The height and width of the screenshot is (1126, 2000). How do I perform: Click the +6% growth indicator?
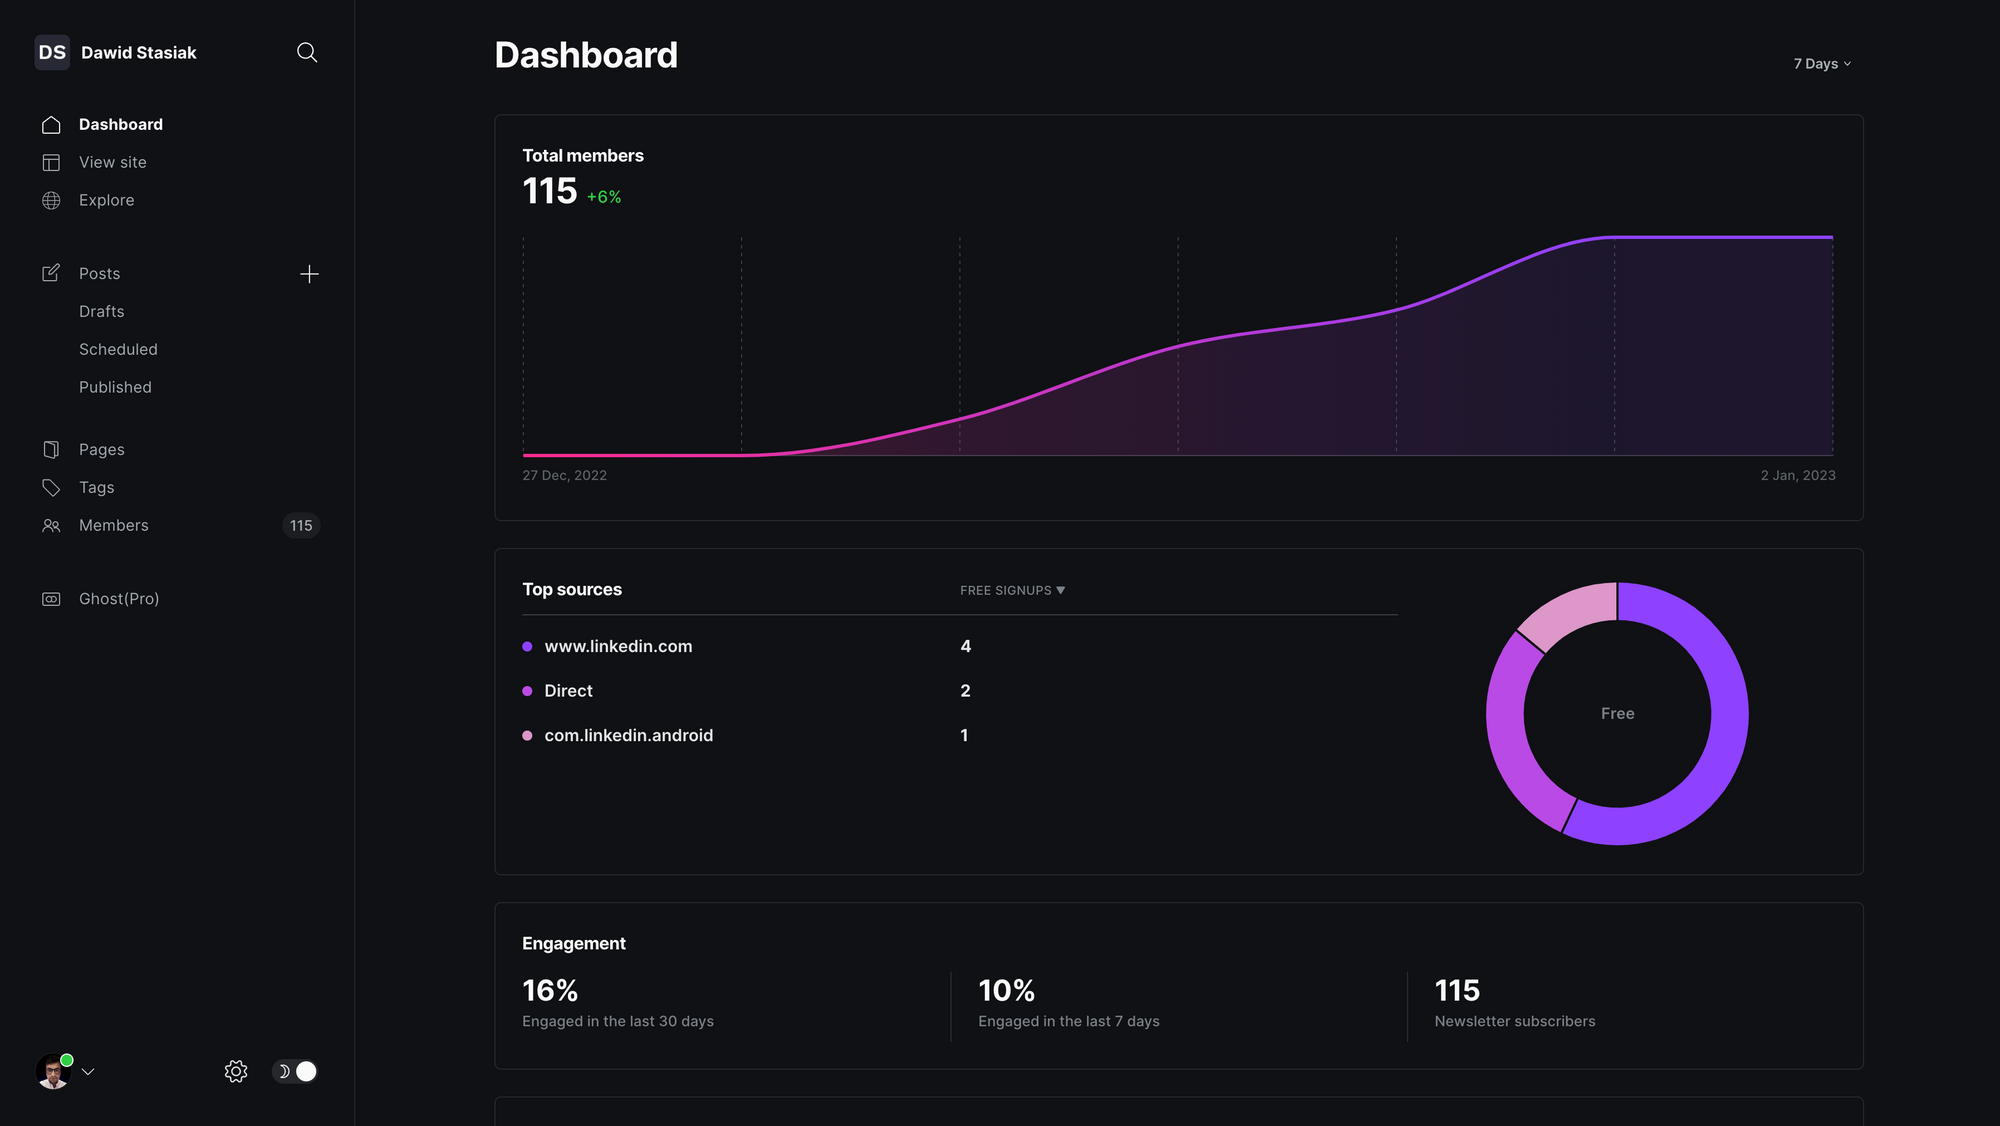(604, 197)
